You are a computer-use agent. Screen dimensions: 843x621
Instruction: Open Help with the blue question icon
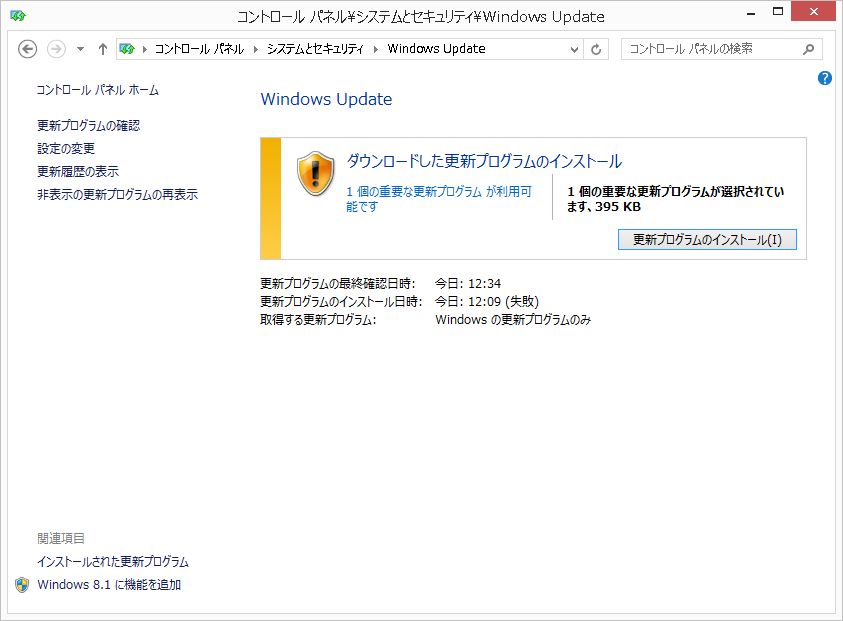point(825,78)
